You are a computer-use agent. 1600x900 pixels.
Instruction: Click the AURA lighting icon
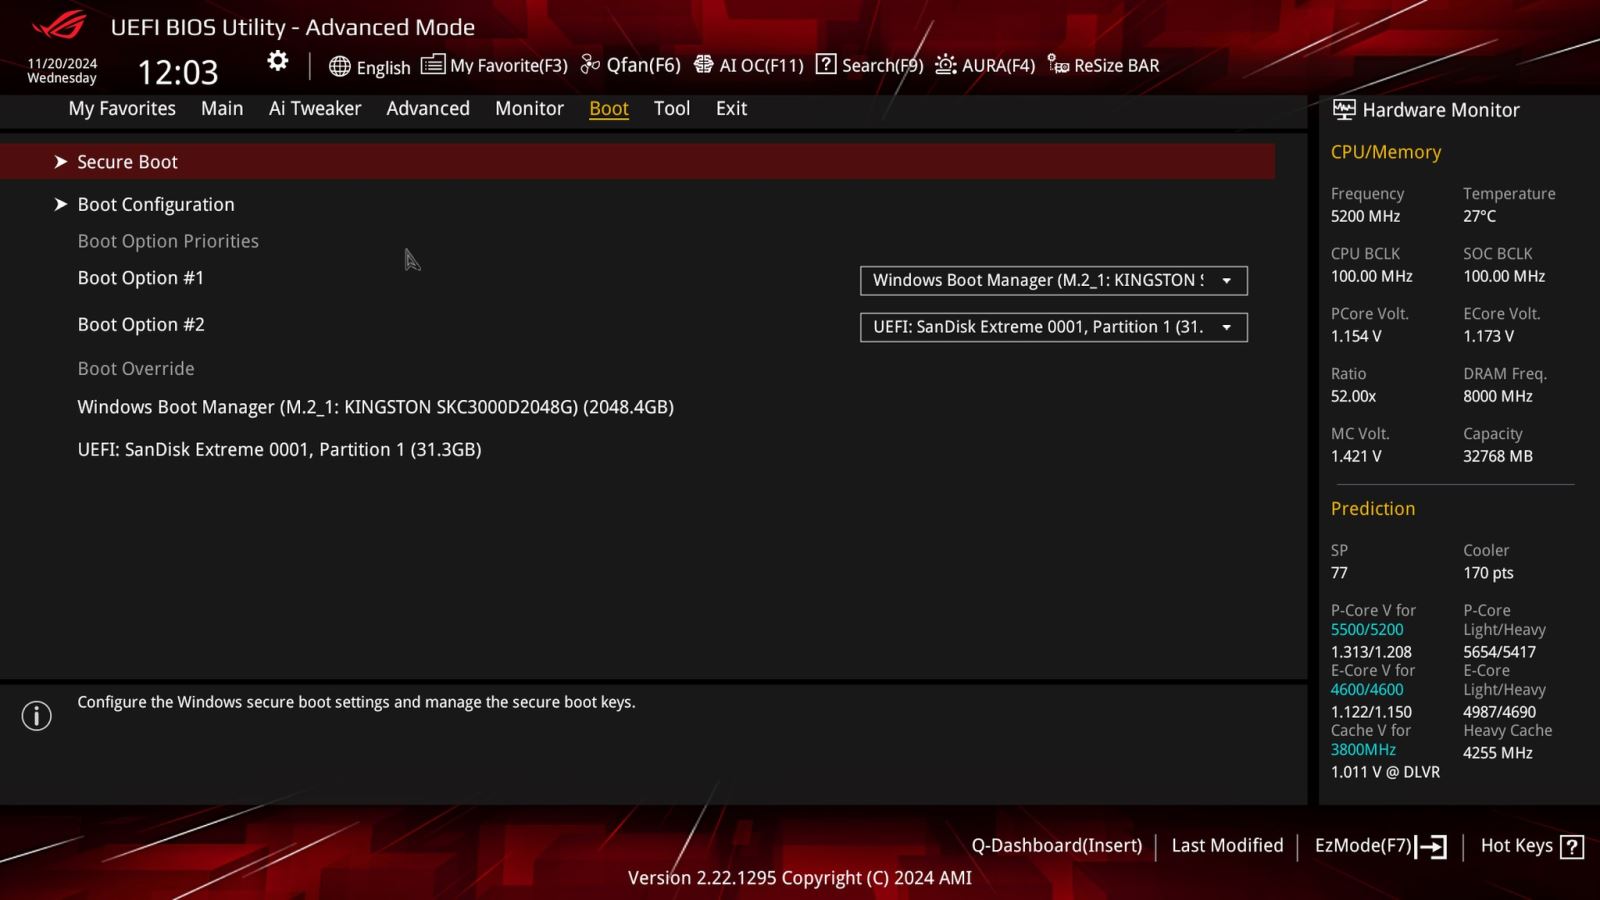(x=946, y=65)
